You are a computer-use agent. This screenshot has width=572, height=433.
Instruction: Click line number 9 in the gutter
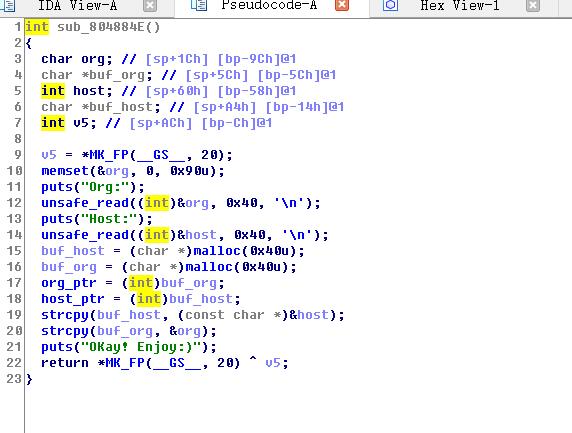[x=18, y=155]
